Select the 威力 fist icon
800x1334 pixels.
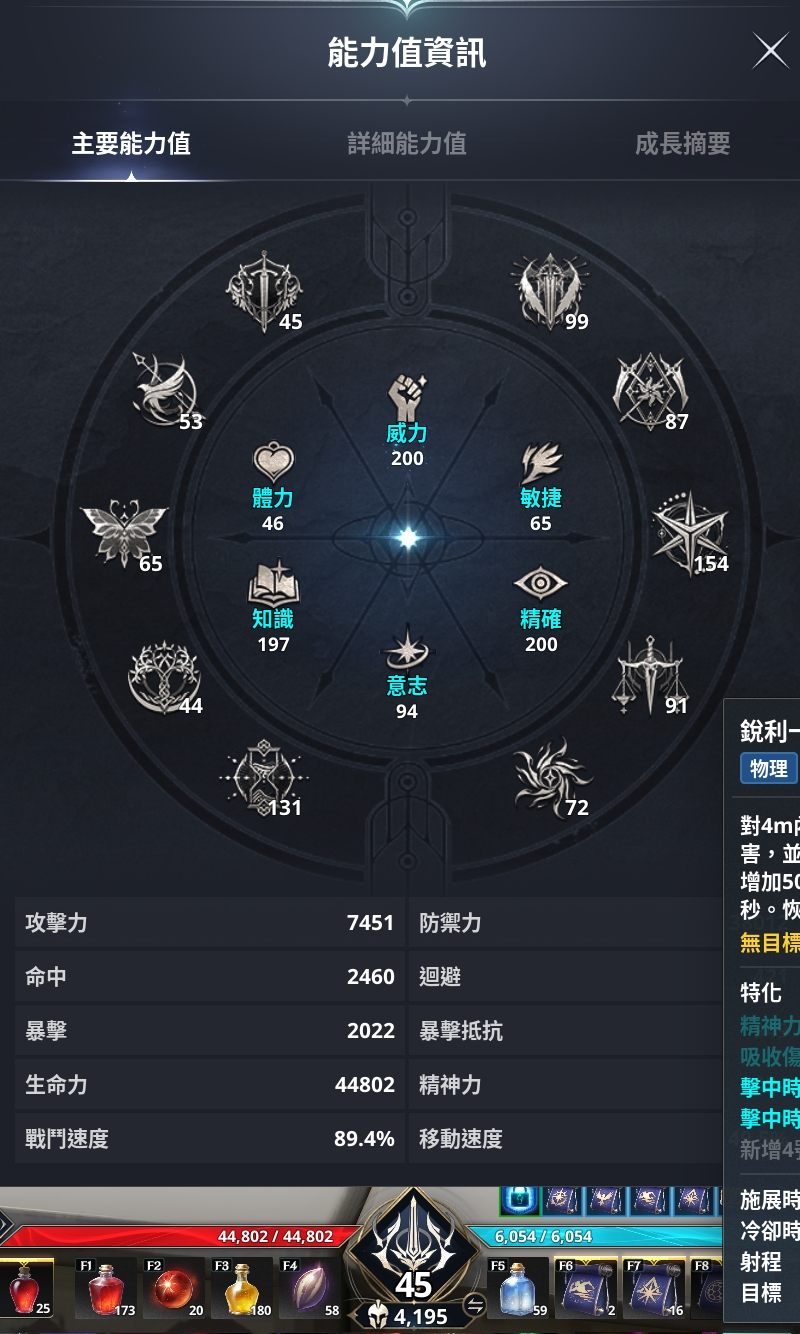click(x=407, y=397)
